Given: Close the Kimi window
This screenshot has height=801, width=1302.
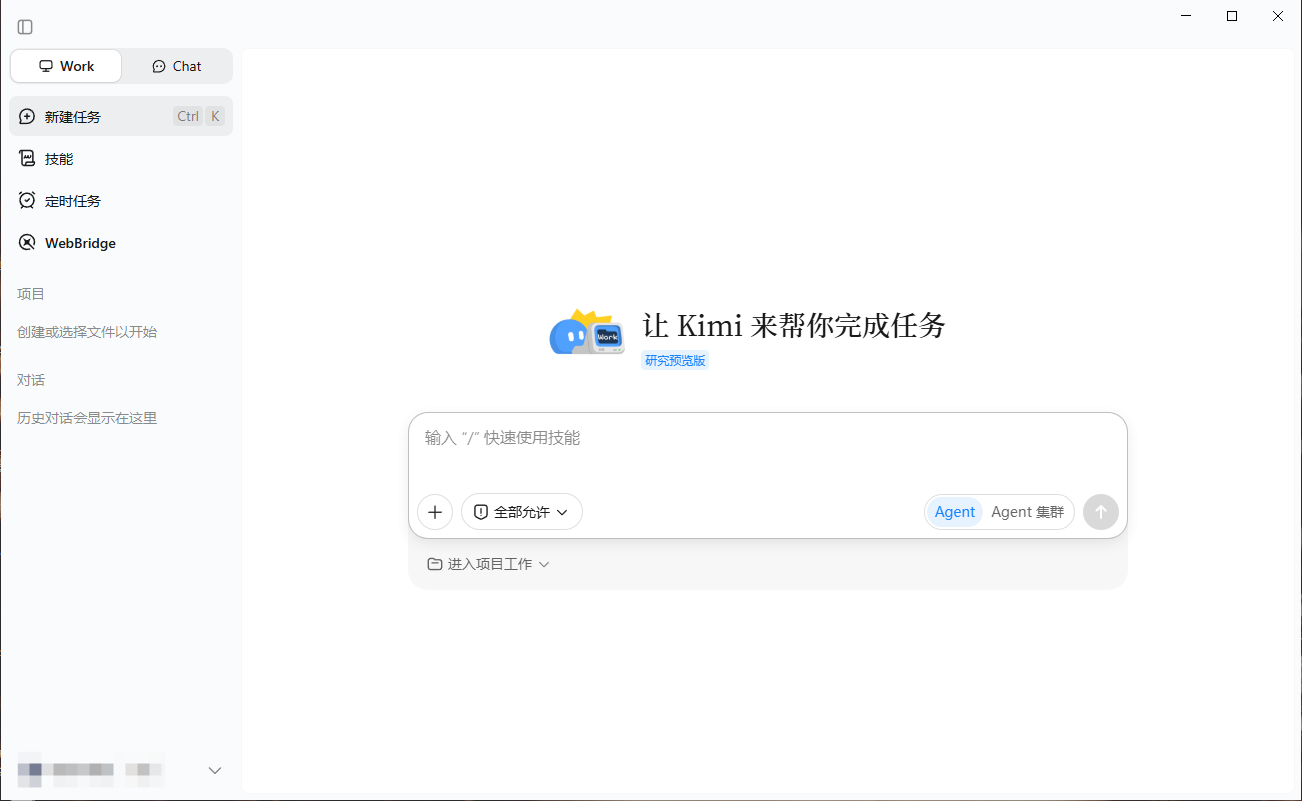Looking at the screenshot, I should tap(1278, 16).
